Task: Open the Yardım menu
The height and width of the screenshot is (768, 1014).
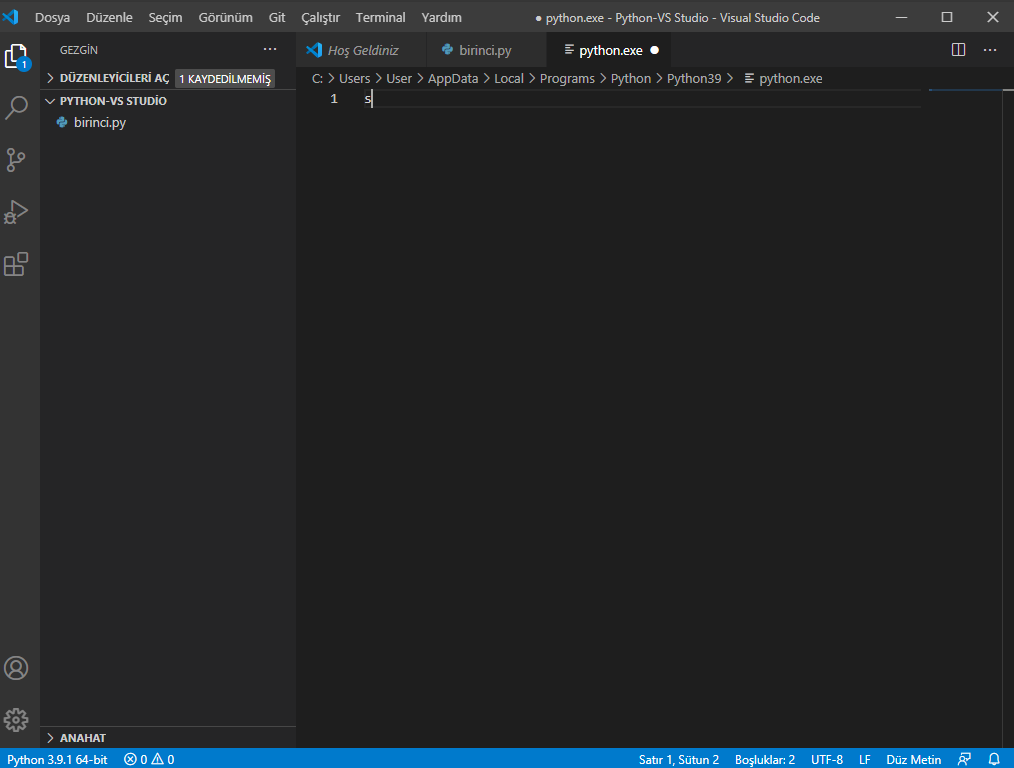Action: (x=442, y=17)
